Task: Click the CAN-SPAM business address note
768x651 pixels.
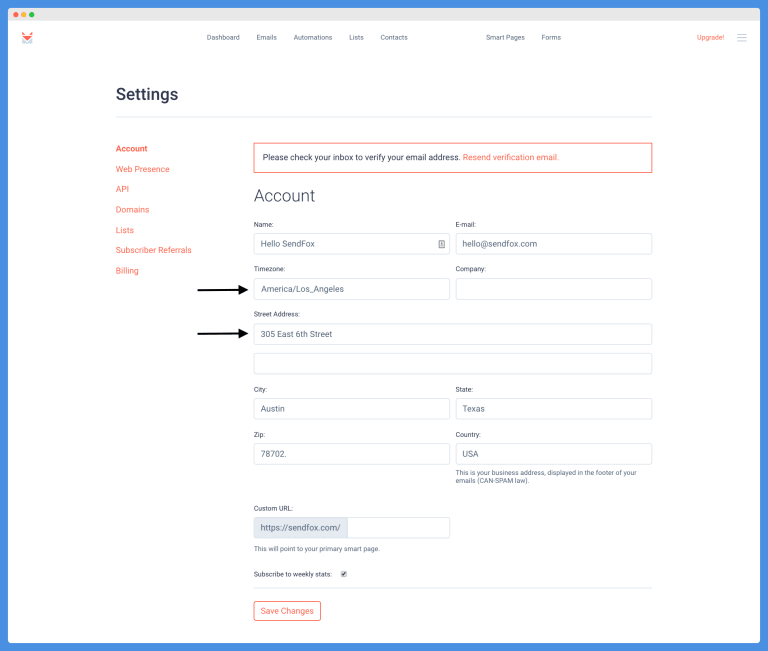Action: (x=546, y=477)
